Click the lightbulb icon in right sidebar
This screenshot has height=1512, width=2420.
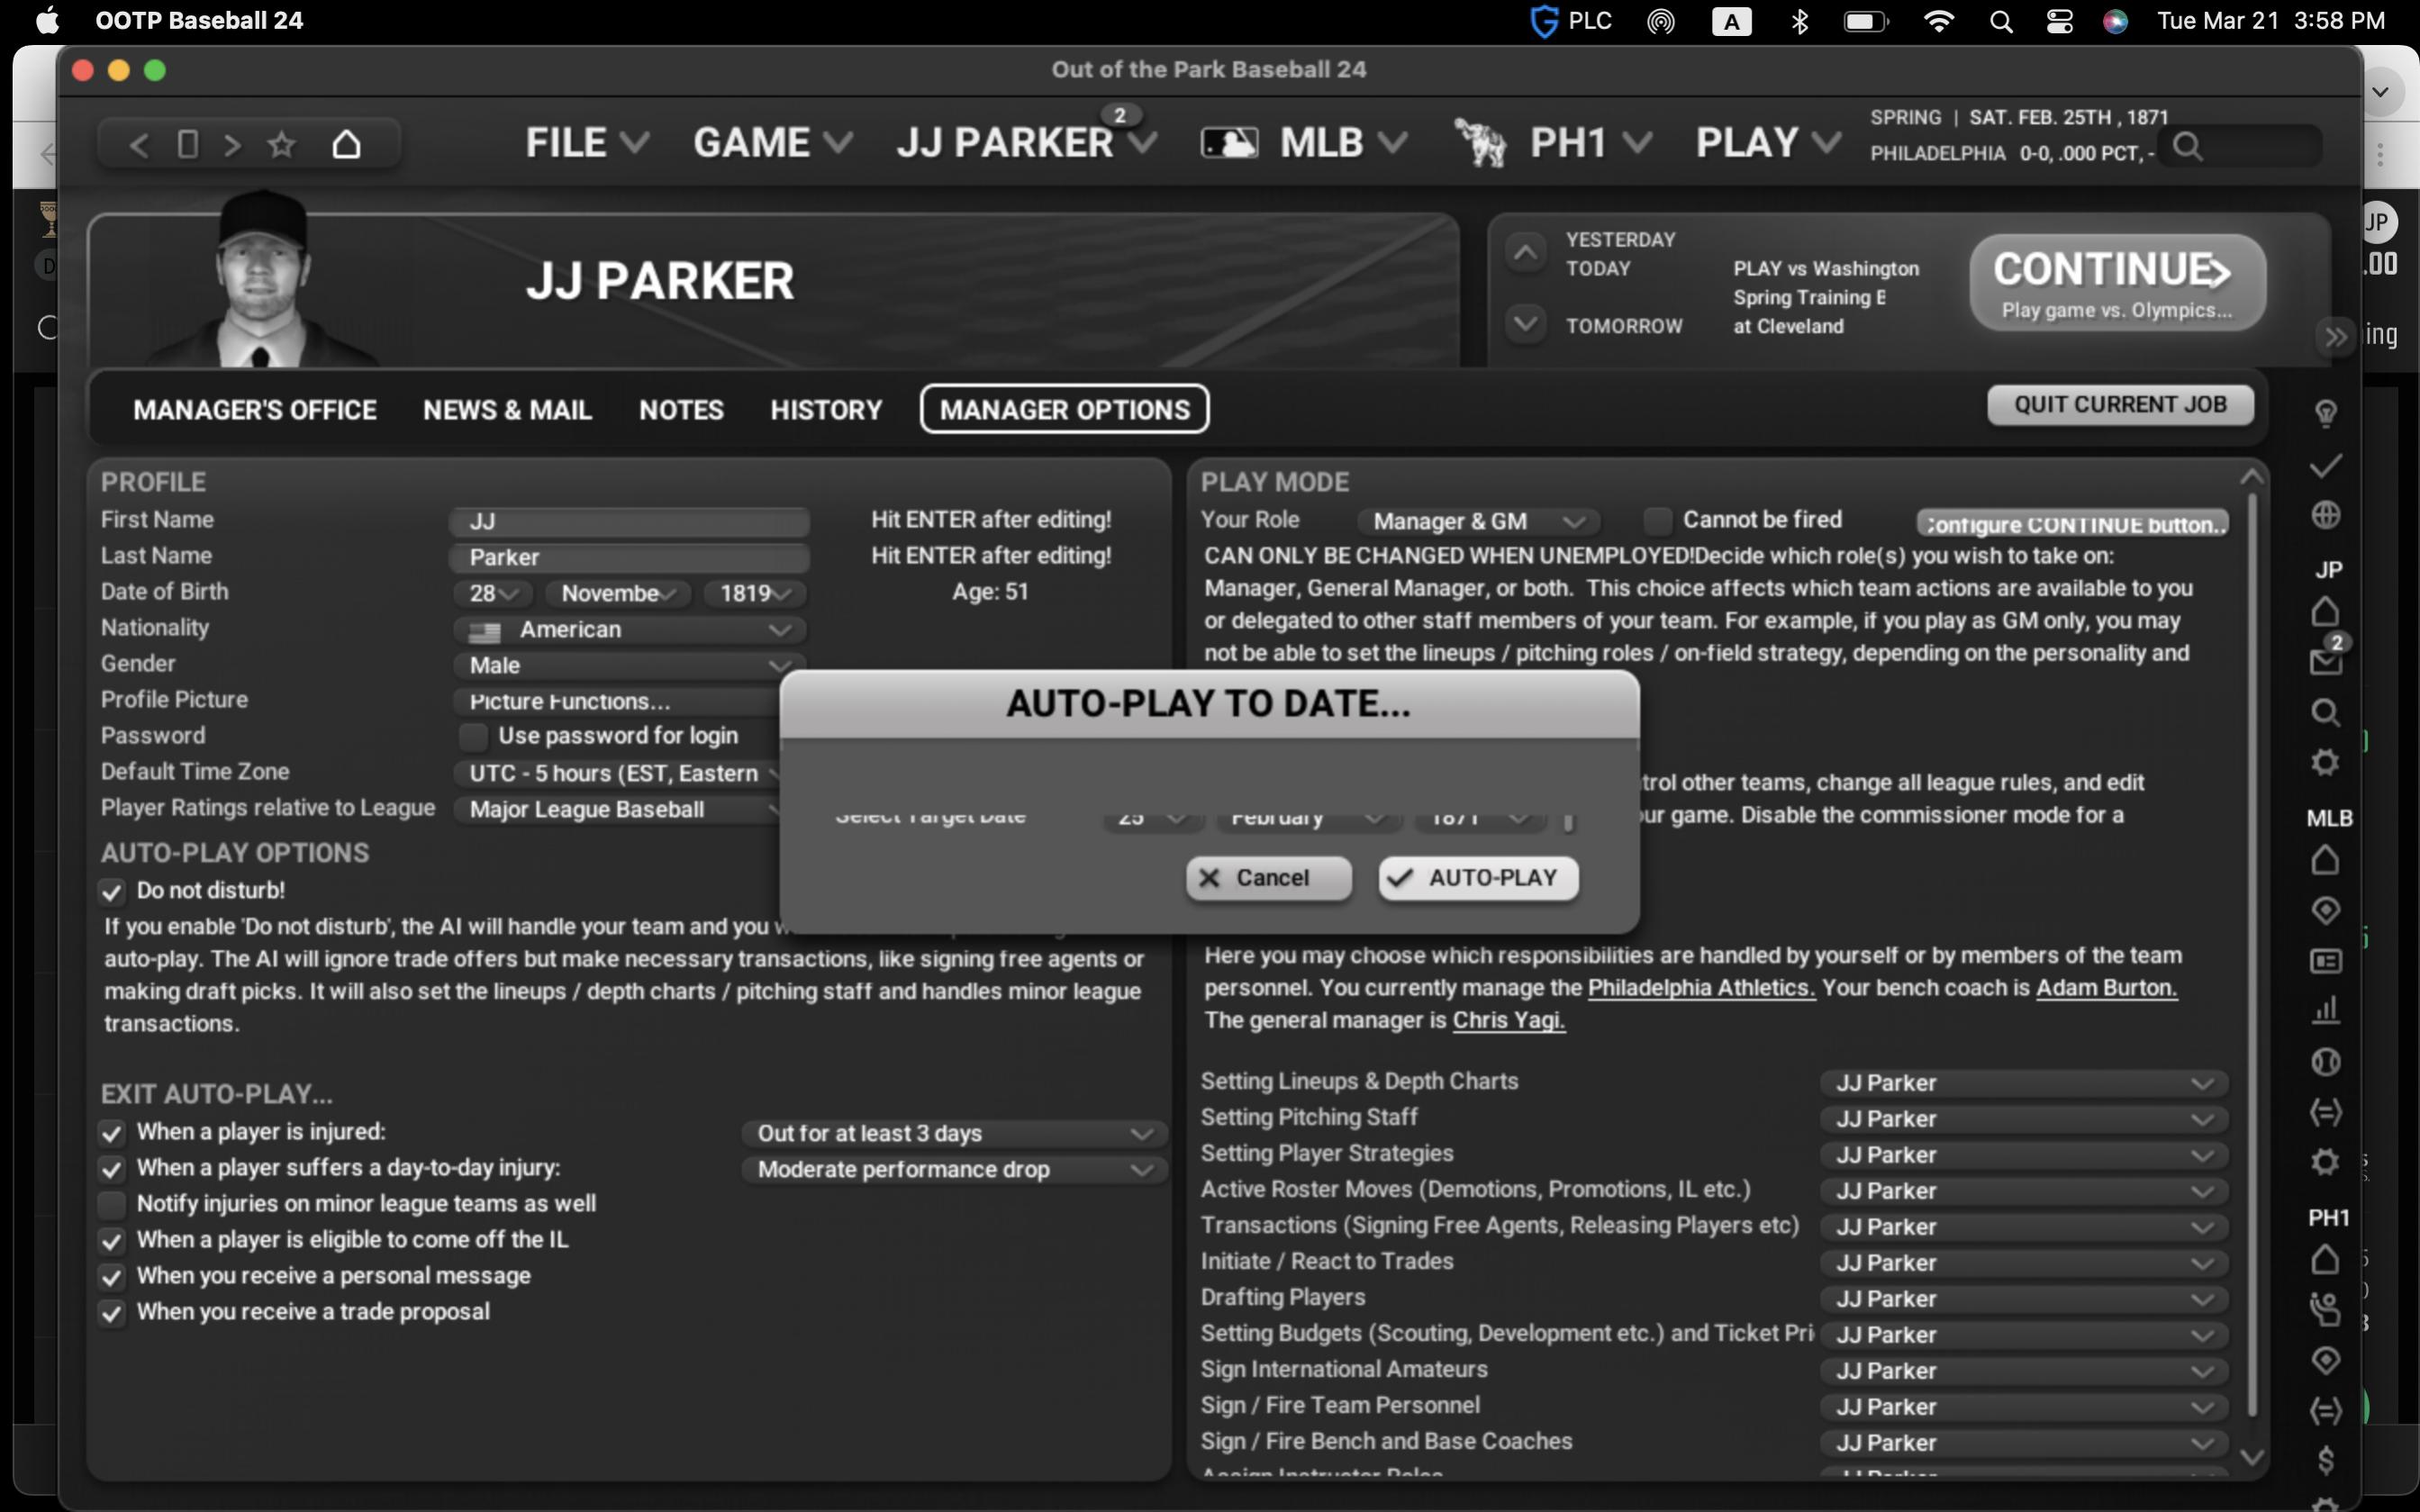[x=2325, y=413]
